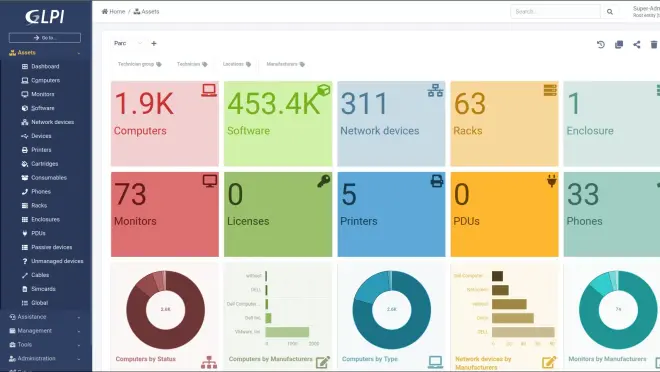The height and width of the screenshot is (372, 660).
Task: Collapse the Assets menu section
Action: point(45,53)
